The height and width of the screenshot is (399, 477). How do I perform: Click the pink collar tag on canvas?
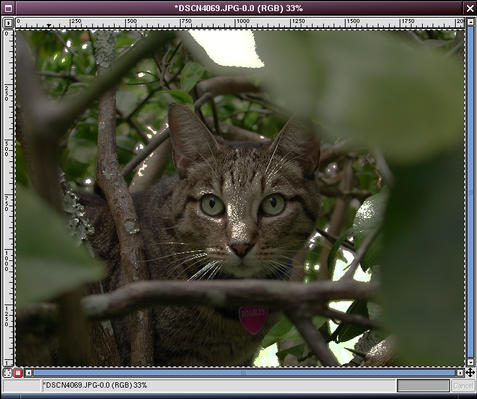pos(253,319)
